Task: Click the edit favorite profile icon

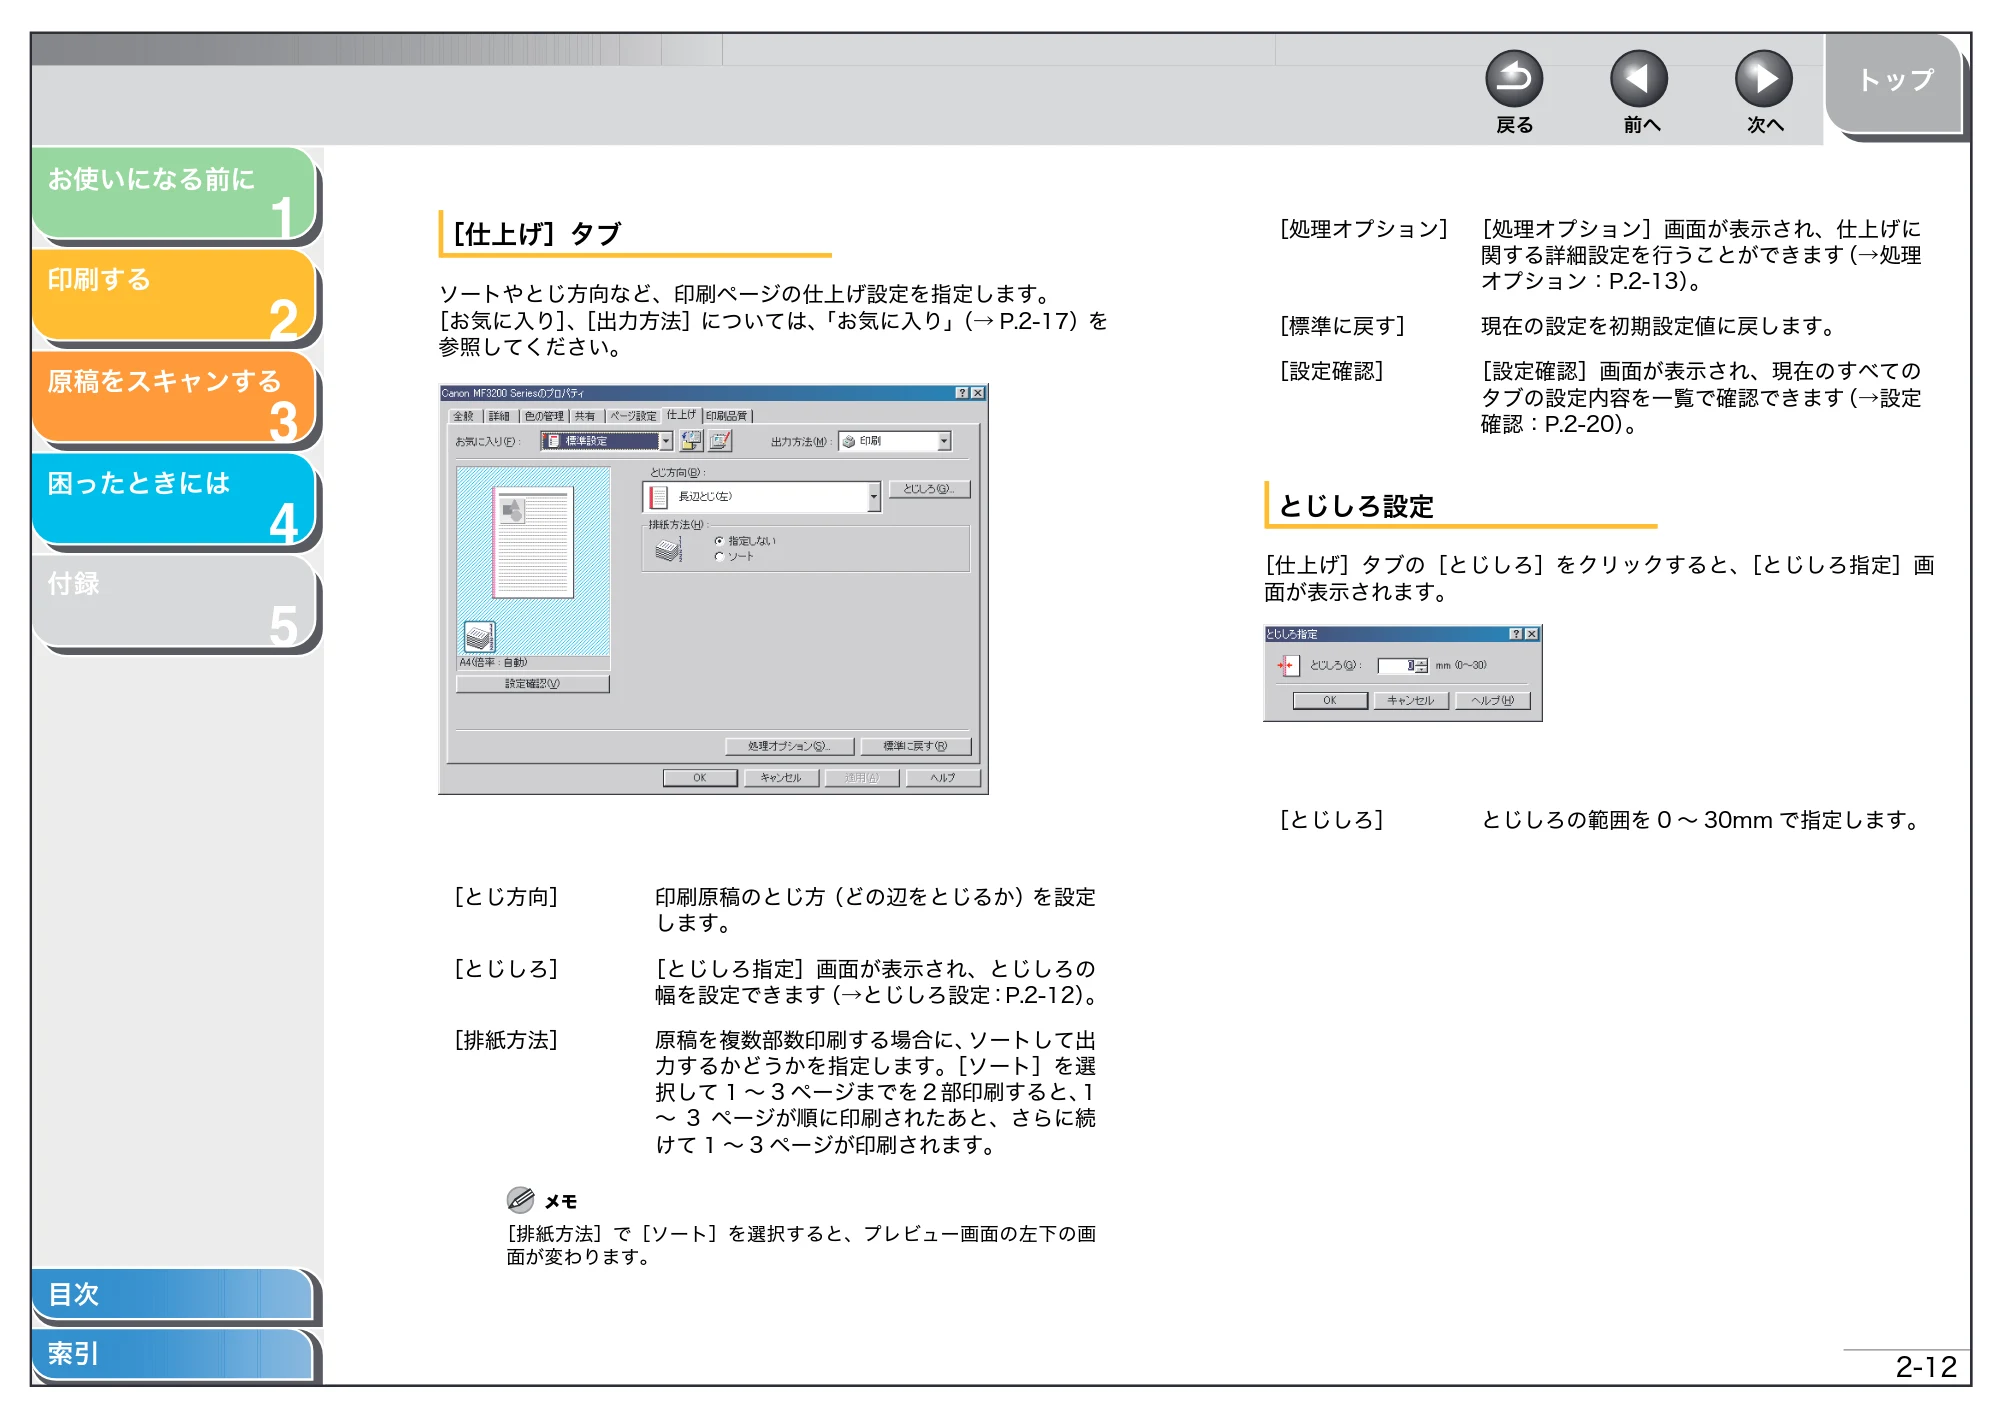Action: [720, 441]
